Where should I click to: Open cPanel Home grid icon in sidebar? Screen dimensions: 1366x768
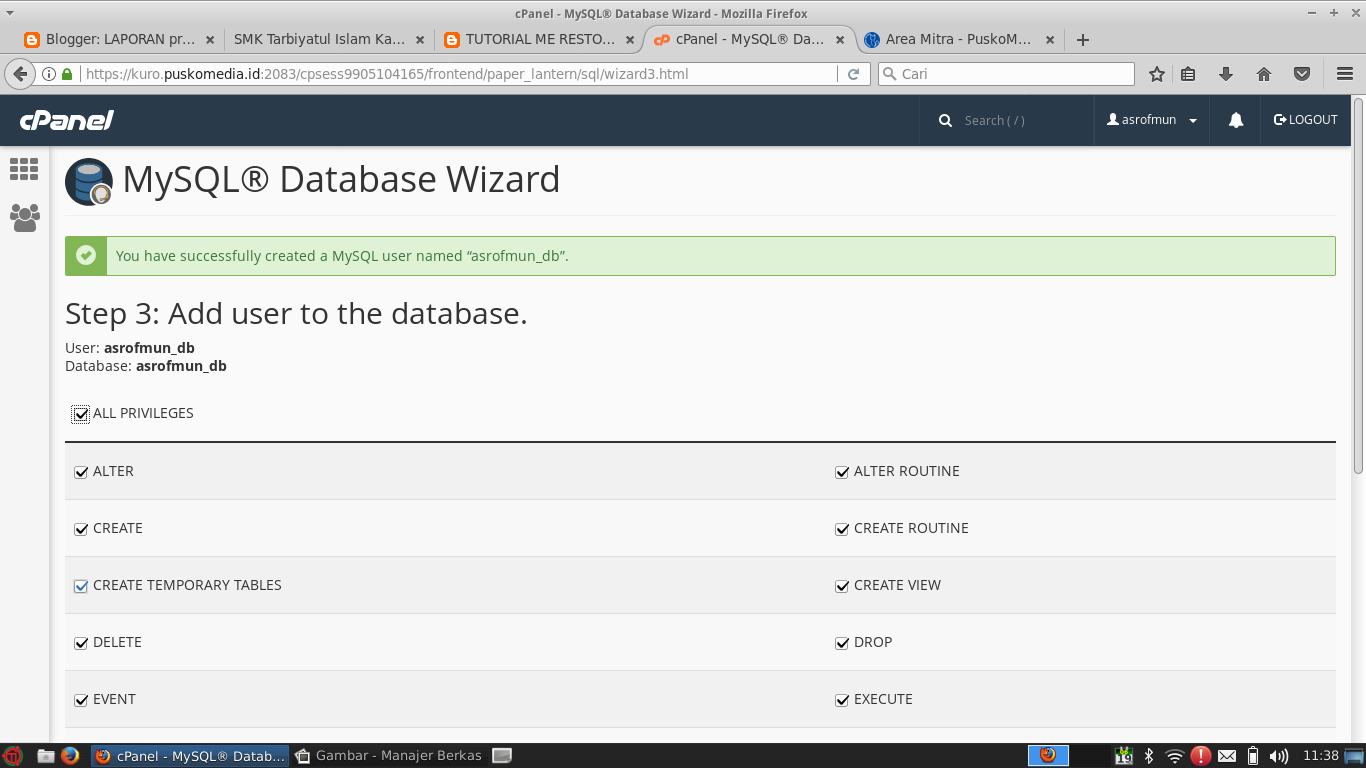pyautogui.click(x=24, y=169)
